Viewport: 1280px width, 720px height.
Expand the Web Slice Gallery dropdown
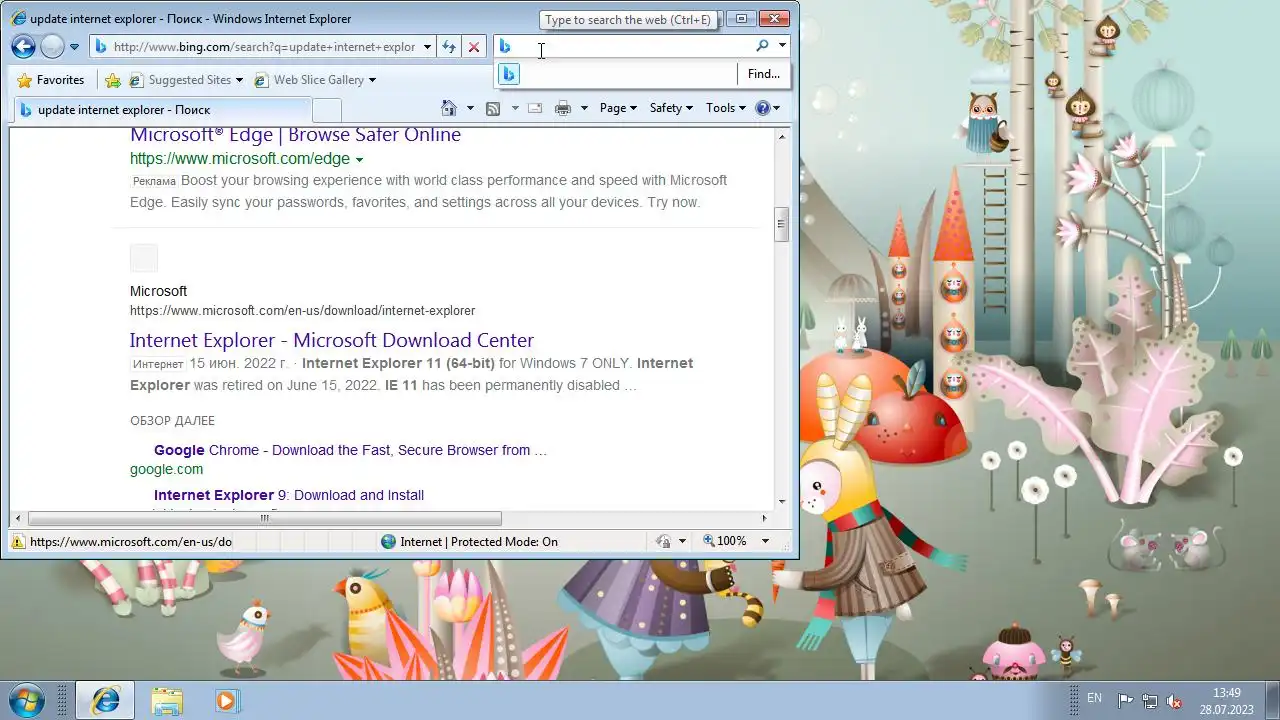[x=372, y=80]
